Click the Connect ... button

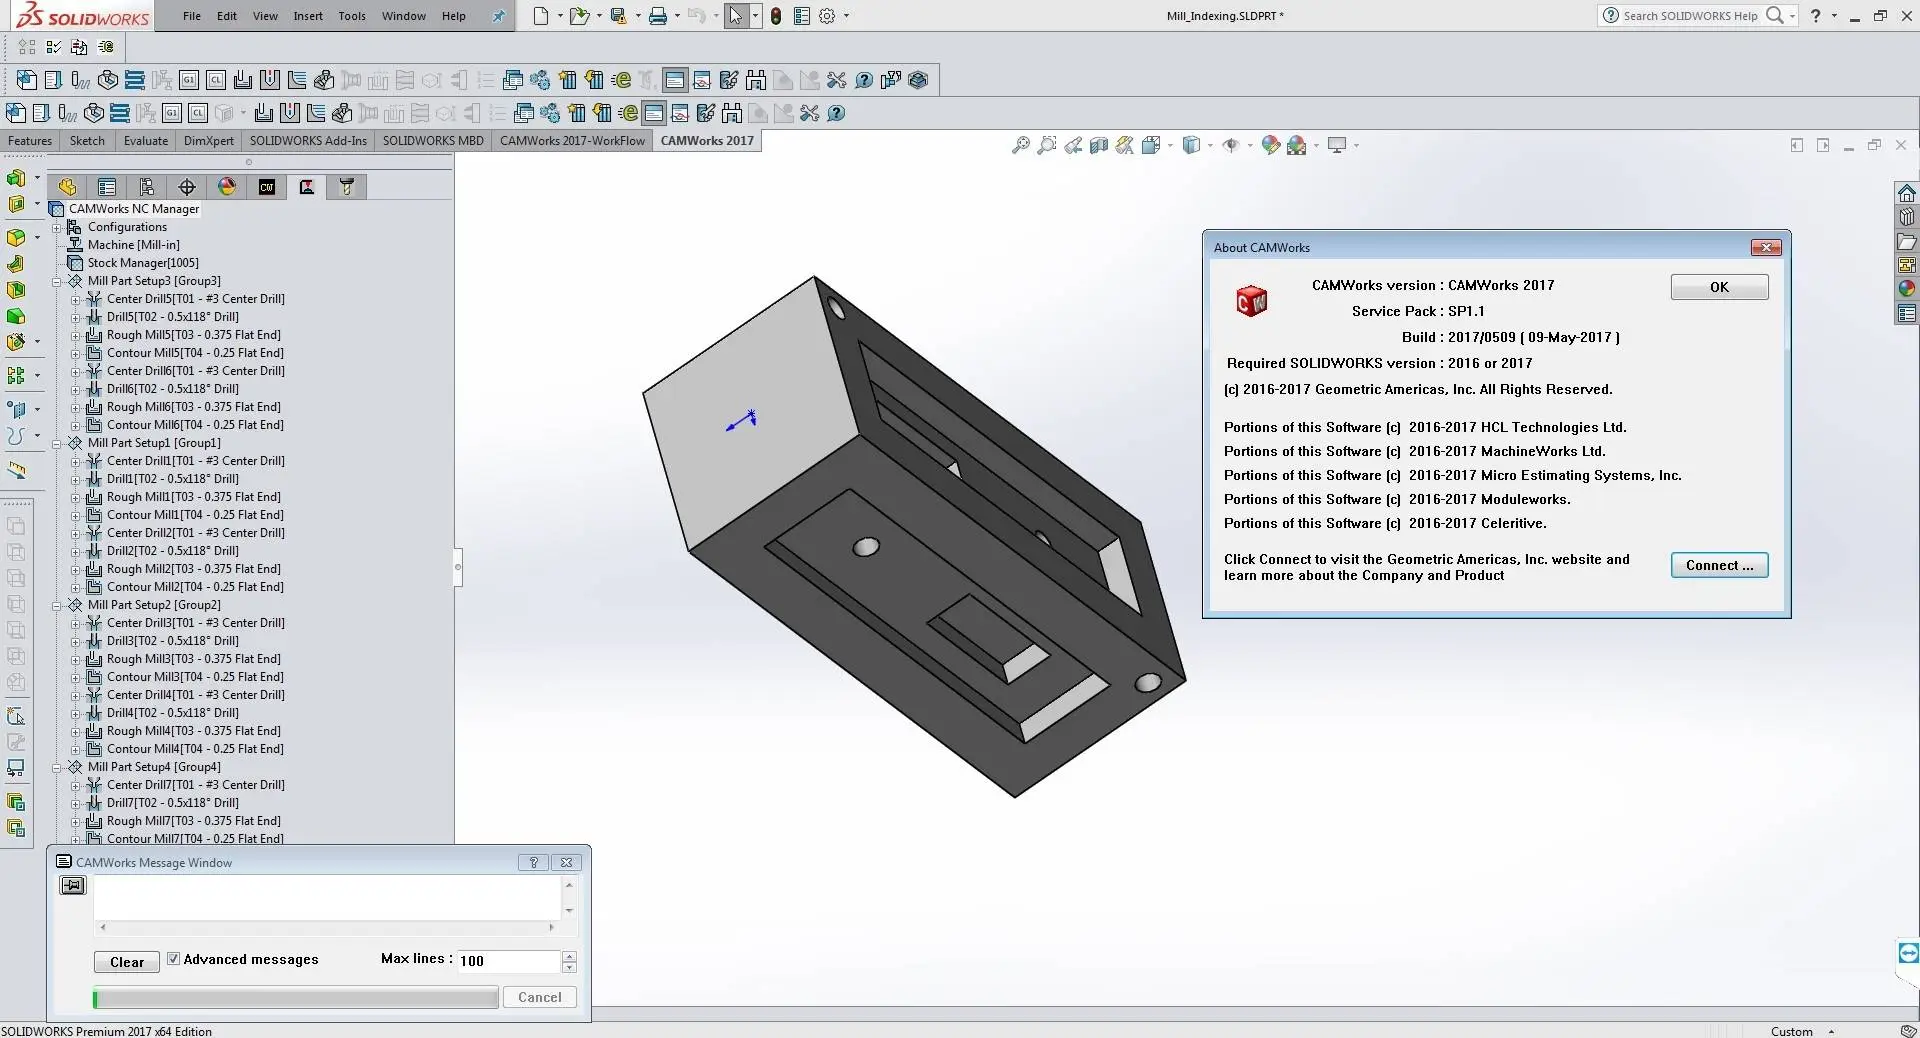pos(1719,565)
